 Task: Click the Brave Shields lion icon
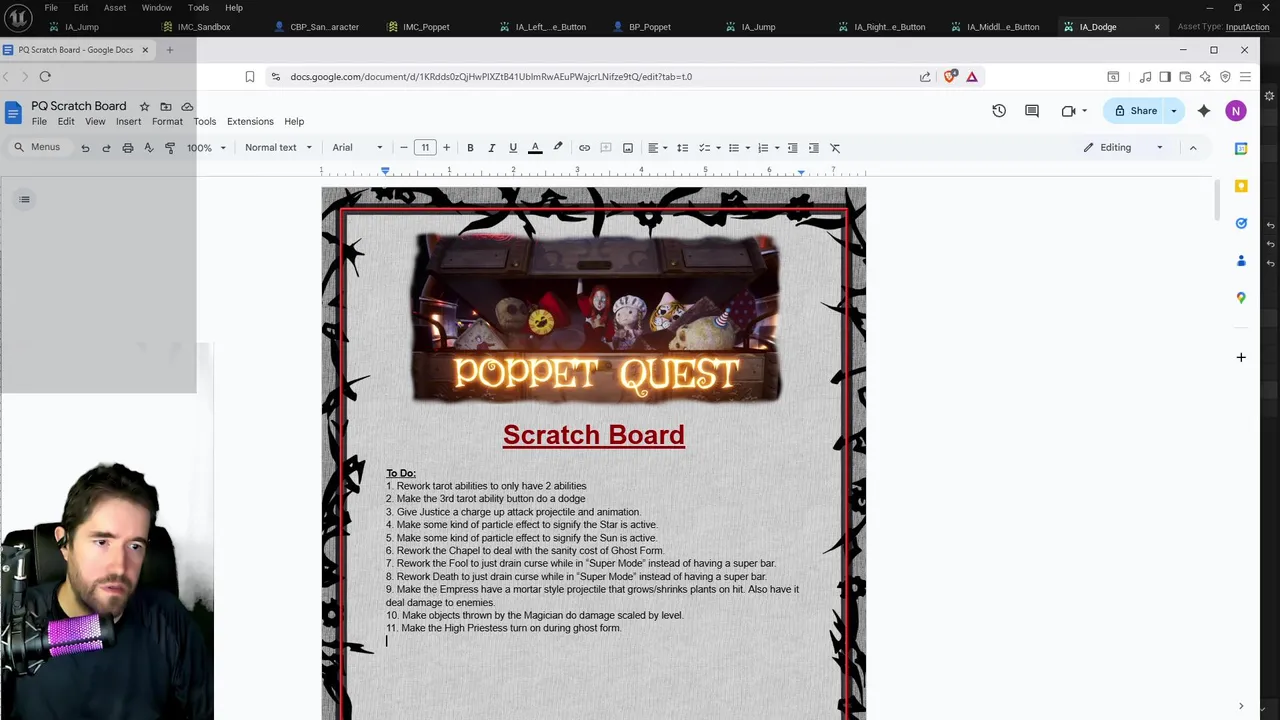950,76
